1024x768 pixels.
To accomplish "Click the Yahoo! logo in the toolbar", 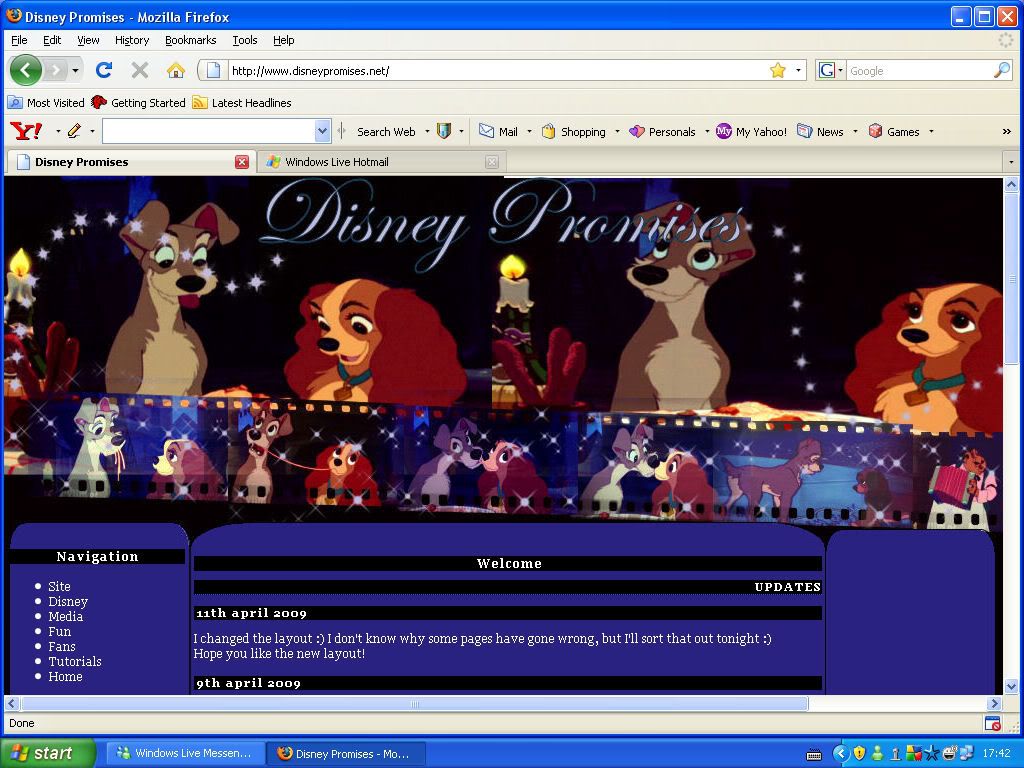I will tap(25, 131).
